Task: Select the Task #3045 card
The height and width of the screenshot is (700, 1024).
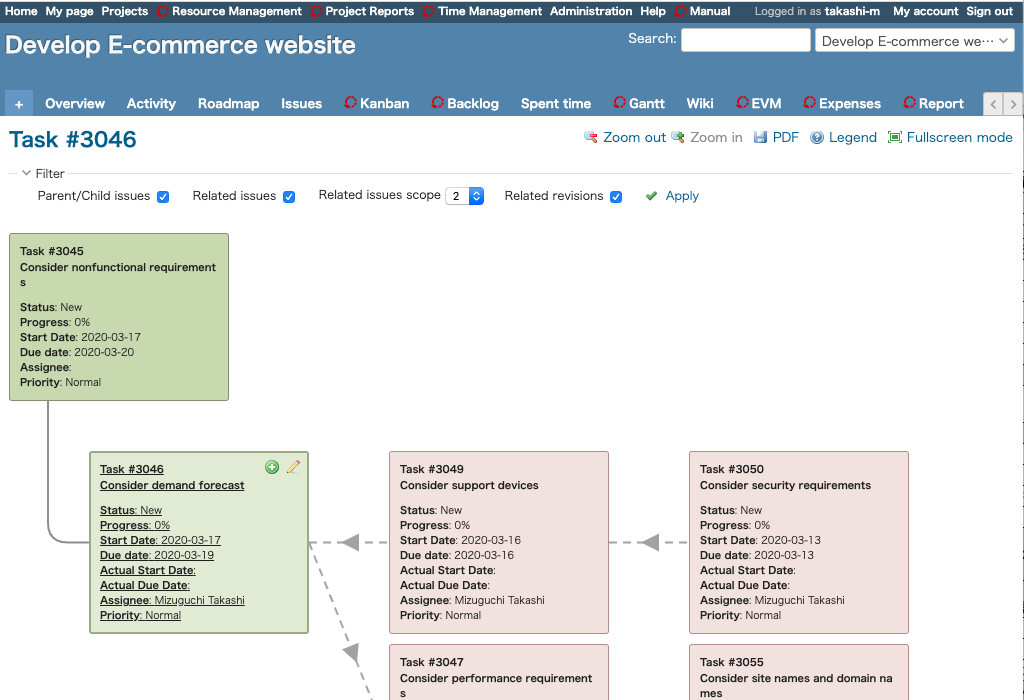Action: click(119, 317)
